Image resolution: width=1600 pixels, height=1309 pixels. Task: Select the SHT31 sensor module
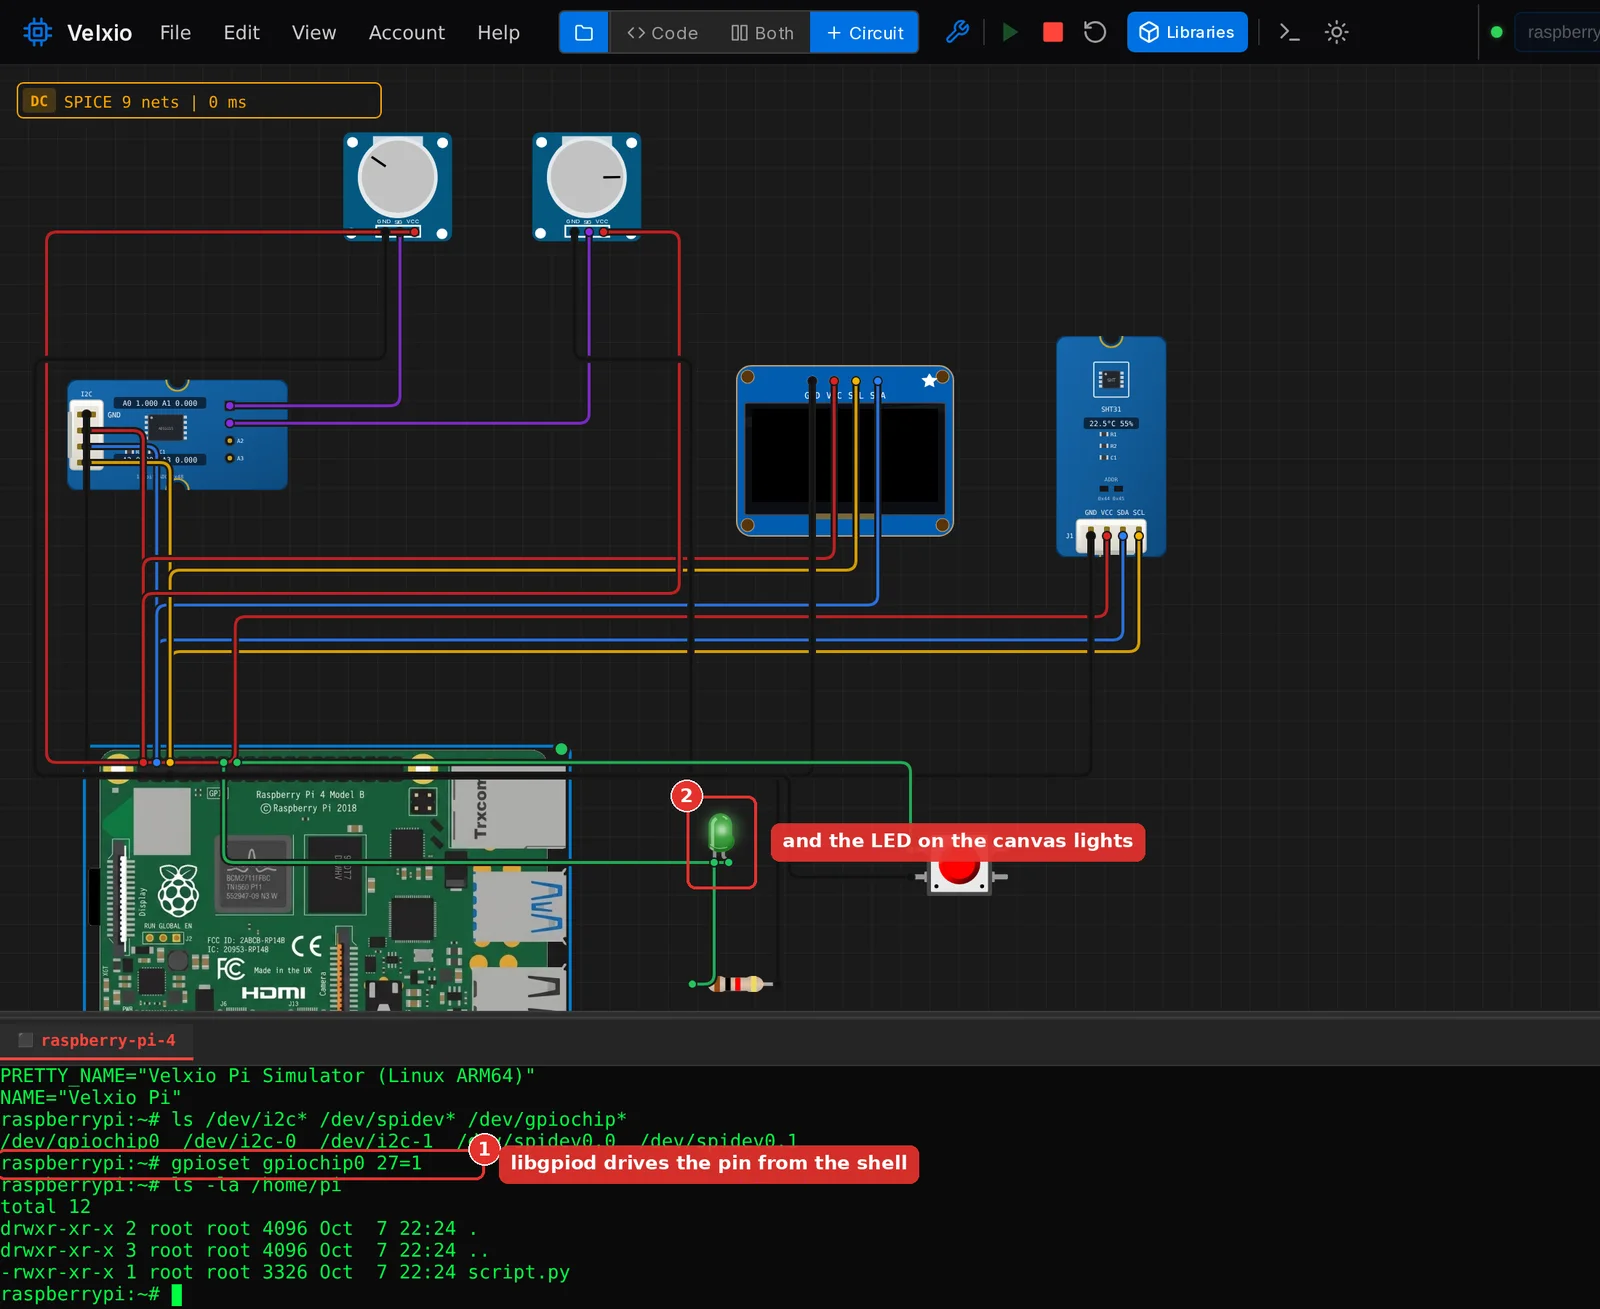[1111, 446]
